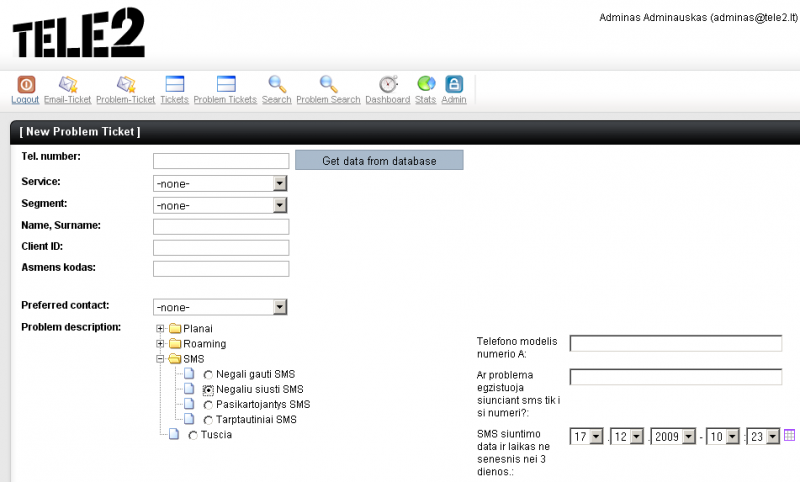800x482 pixels.
Task: Click the document icon beside Negali gauti SMS
Action: tap(189, 373)
